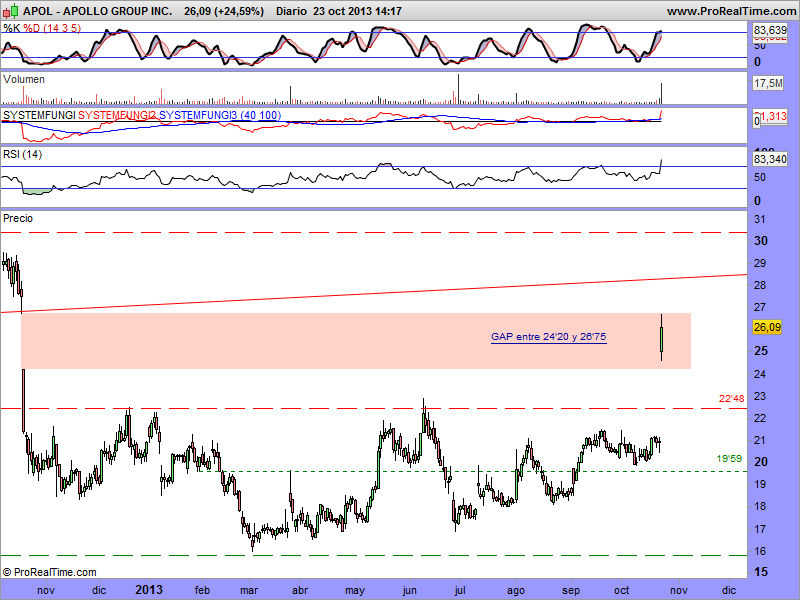Select the rising red trend line
The height and width of the screenshot is (600, 800).
point(373,293)
